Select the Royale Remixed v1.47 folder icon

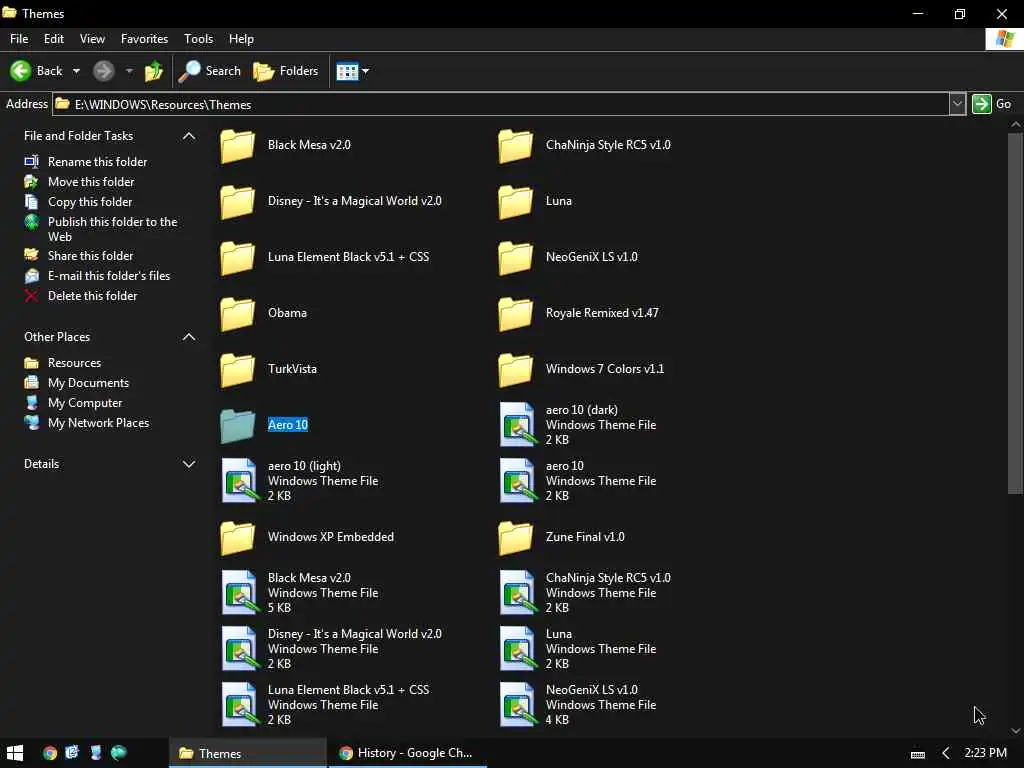coord(515,313)
